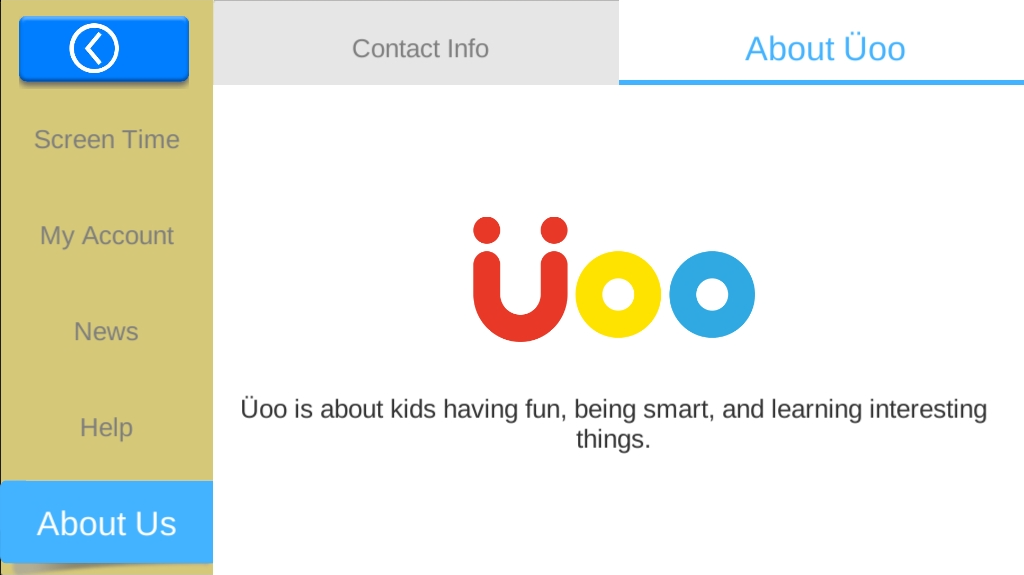This screenshot has width=1024, height=575.
Task: Click the white center of the blue o
Action: (712, 294)
